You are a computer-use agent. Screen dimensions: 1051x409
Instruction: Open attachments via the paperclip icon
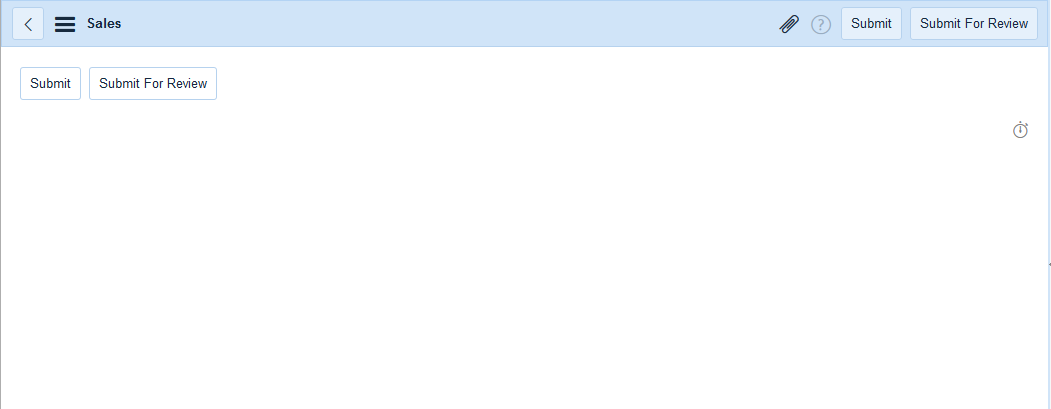pyautogui.click(x=789, y=24)
